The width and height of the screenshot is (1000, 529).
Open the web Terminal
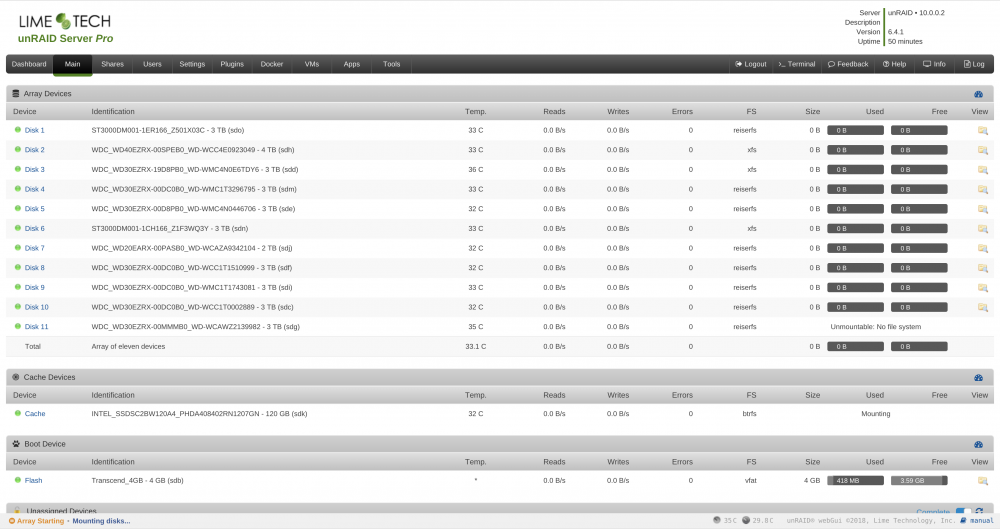pyautogui.click(x=797, y=64)
